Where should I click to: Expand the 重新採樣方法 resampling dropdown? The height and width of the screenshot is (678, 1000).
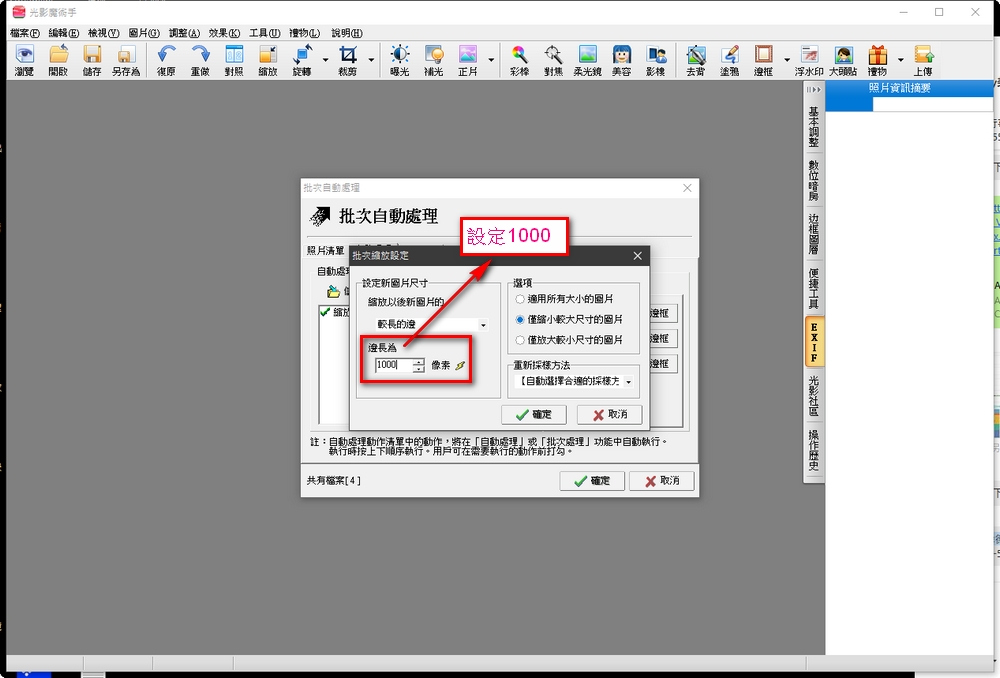[628, 382]
